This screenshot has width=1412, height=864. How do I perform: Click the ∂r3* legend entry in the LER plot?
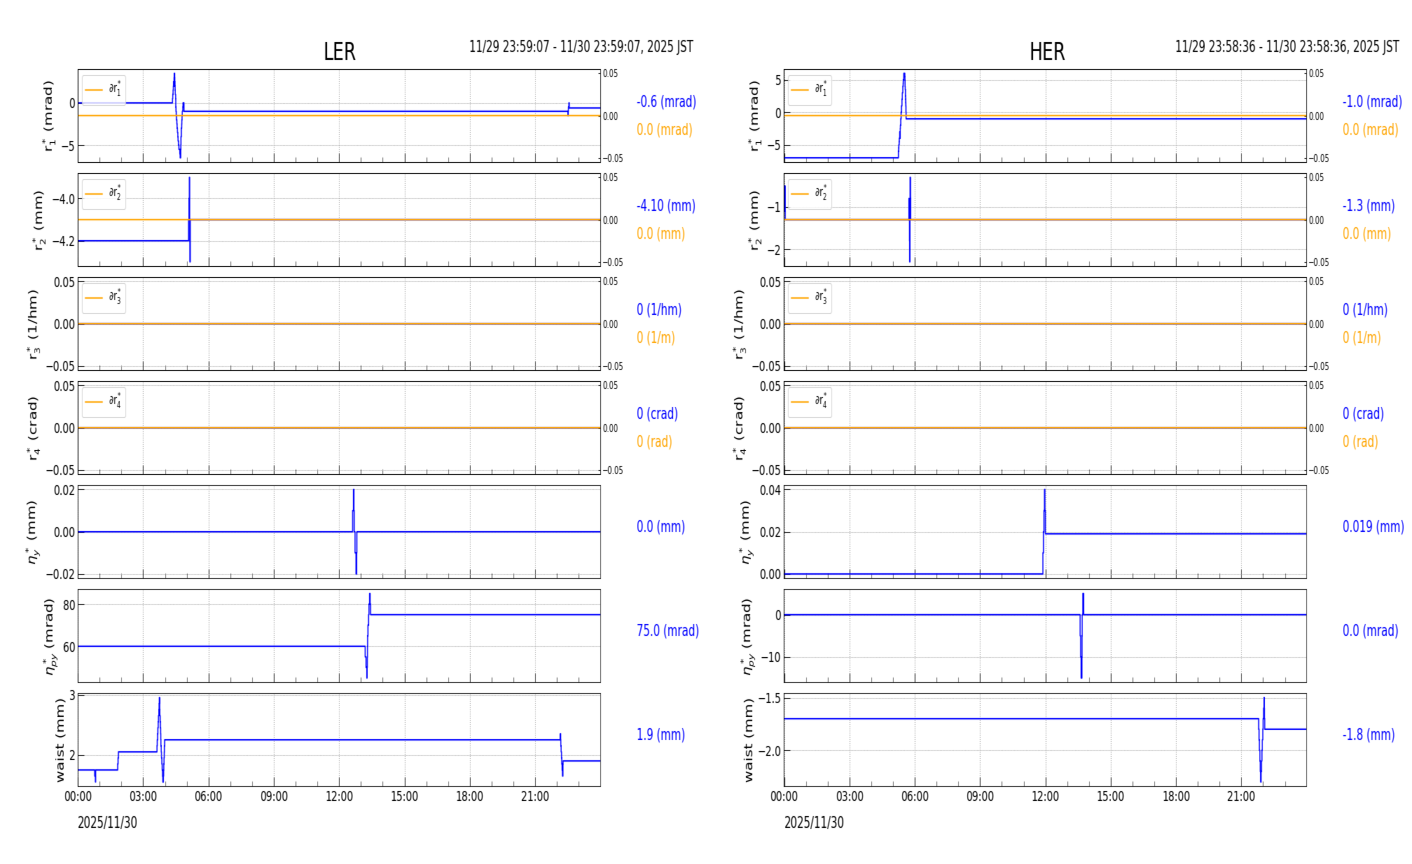click(x=104, y=298)
